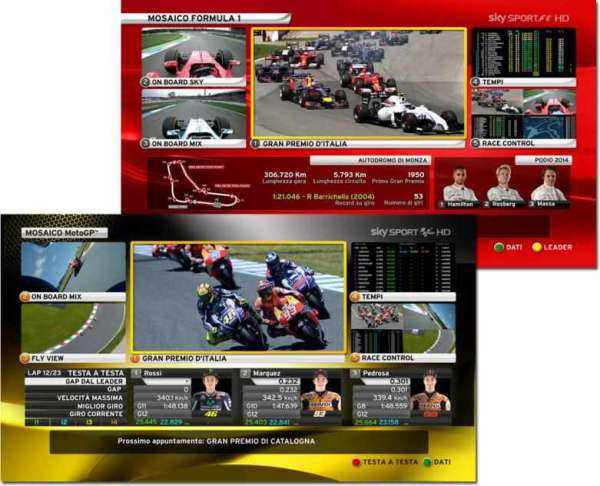The width and height of the screenshot is (600, 486).
Task: Click Prossimo appuntamento GRAN PREMIO DI CATALOGNA banner
Action: pyautogui.click(x=238, y=441)
